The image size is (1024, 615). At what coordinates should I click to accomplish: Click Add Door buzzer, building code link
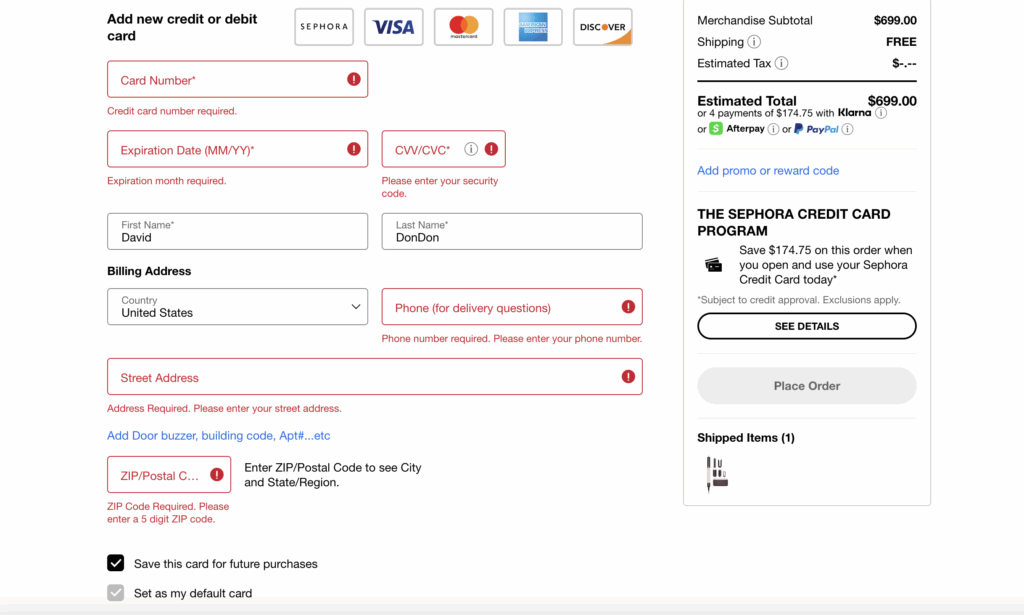[x=218, y=436]
